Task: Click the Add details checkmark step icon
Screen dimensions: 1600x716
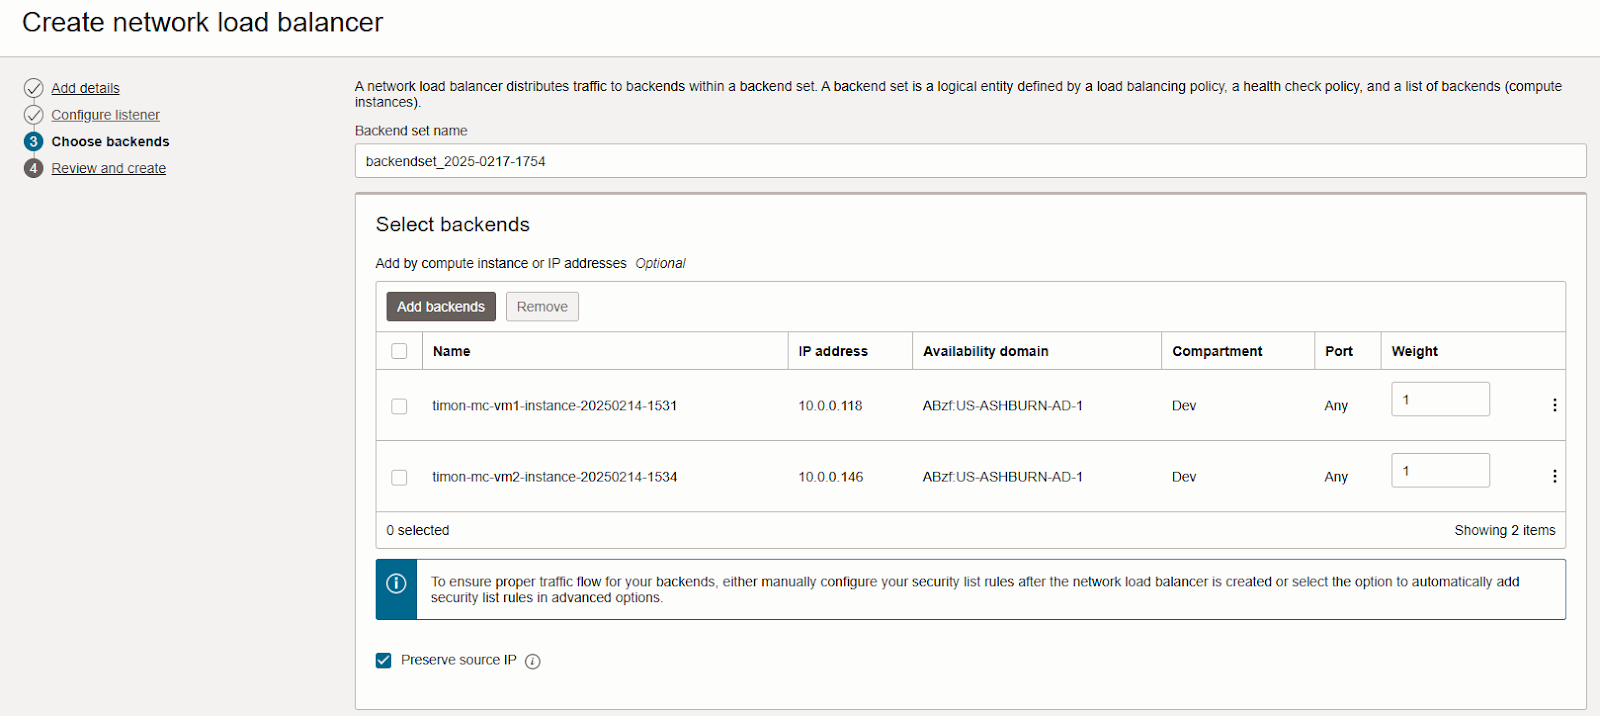Action: click(34, 88)
